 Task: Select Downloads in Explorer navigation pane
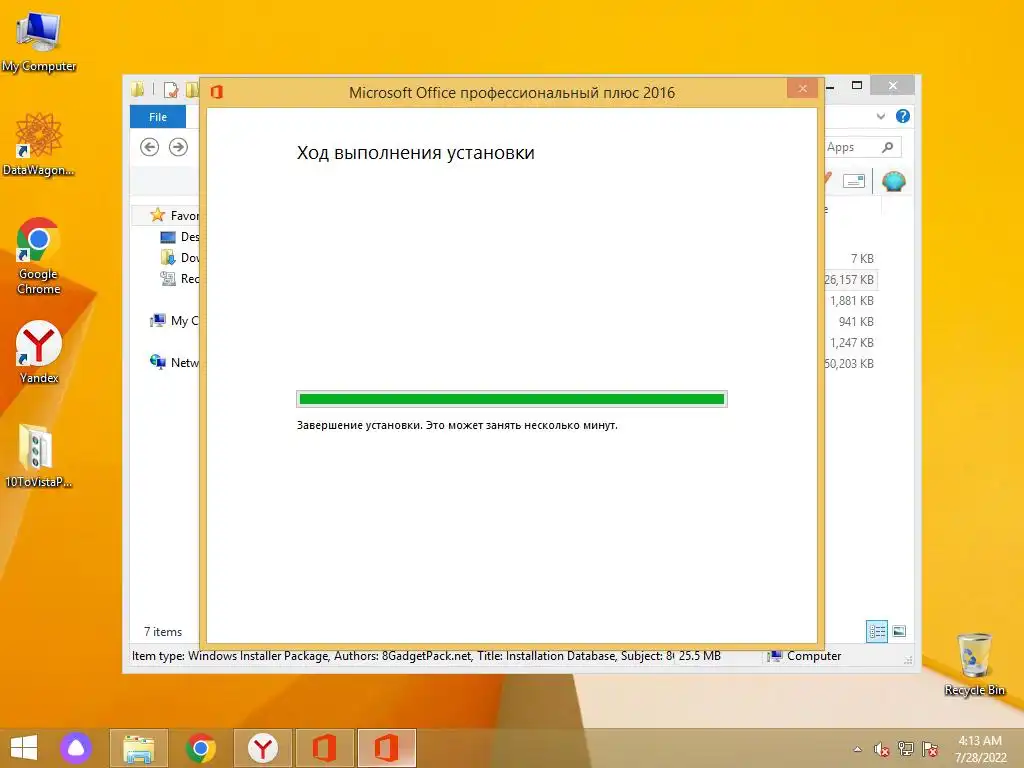(179, 257)
